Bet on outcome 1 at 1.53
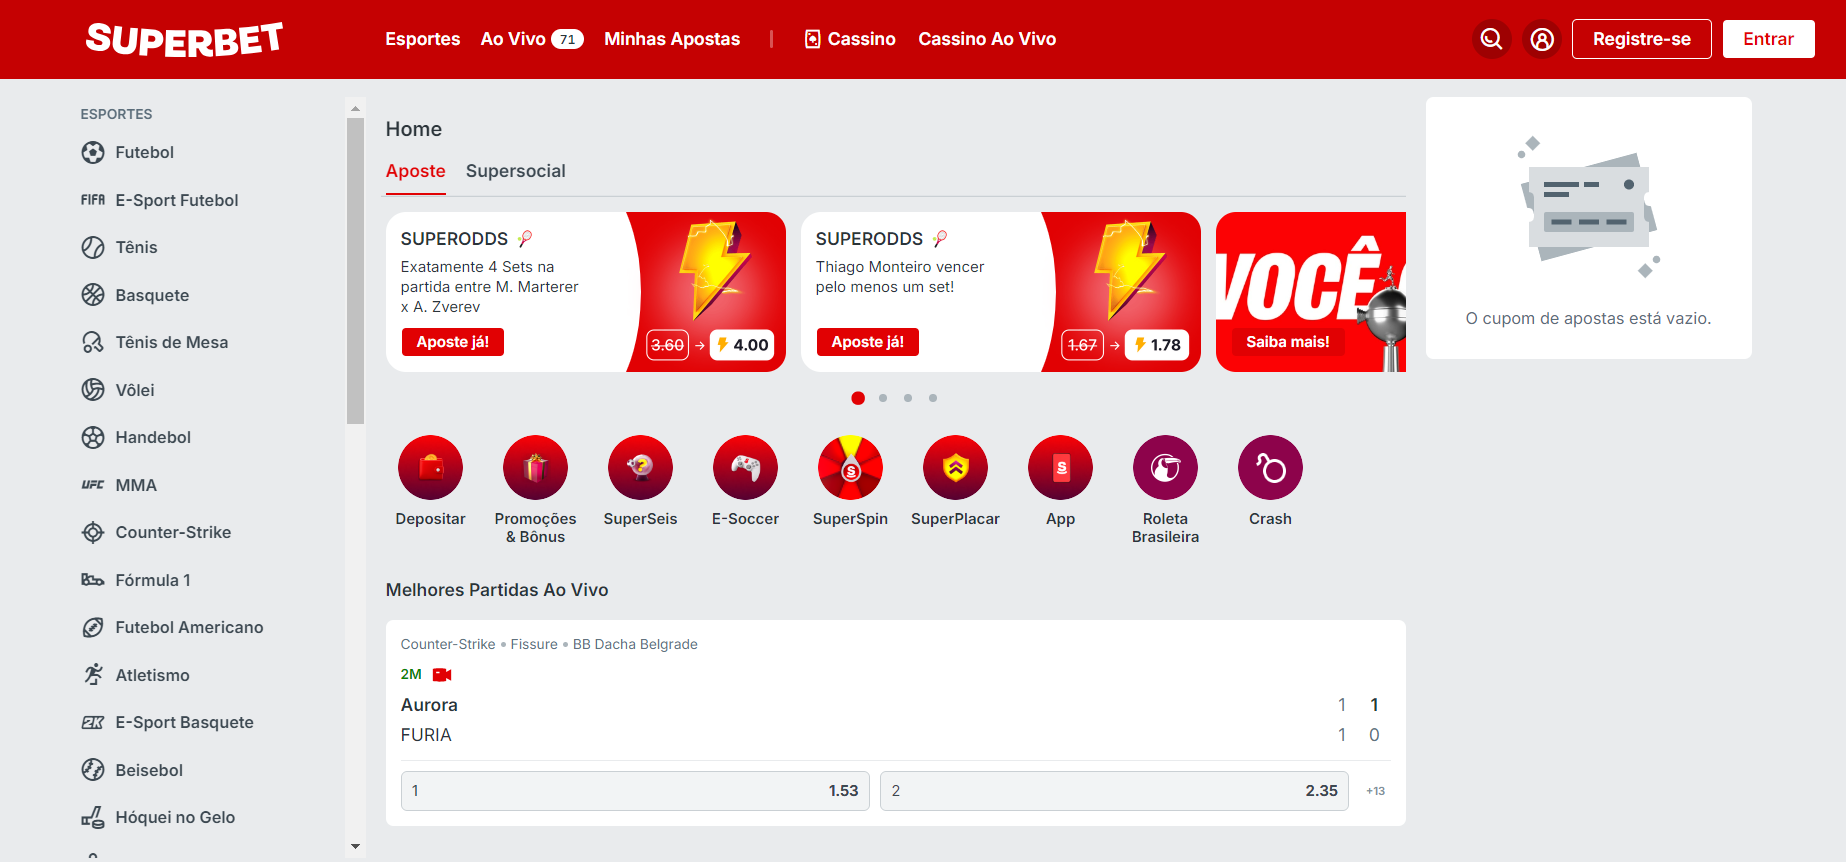 [635, 791]
